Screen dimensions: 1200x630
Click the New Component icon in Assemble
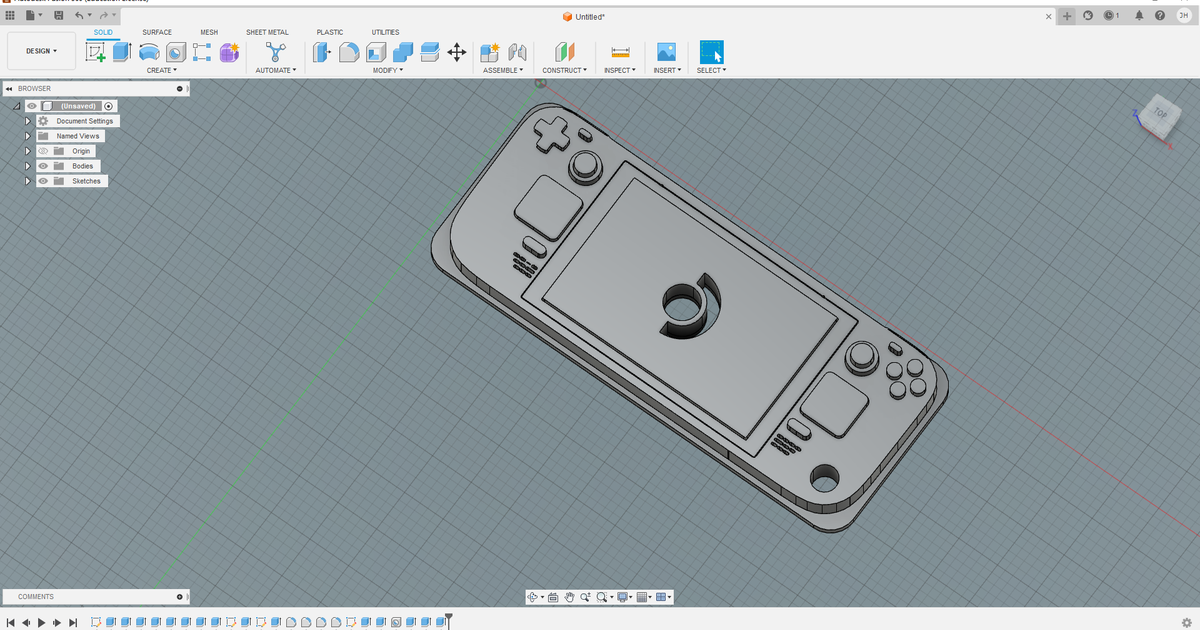point(489,52)
